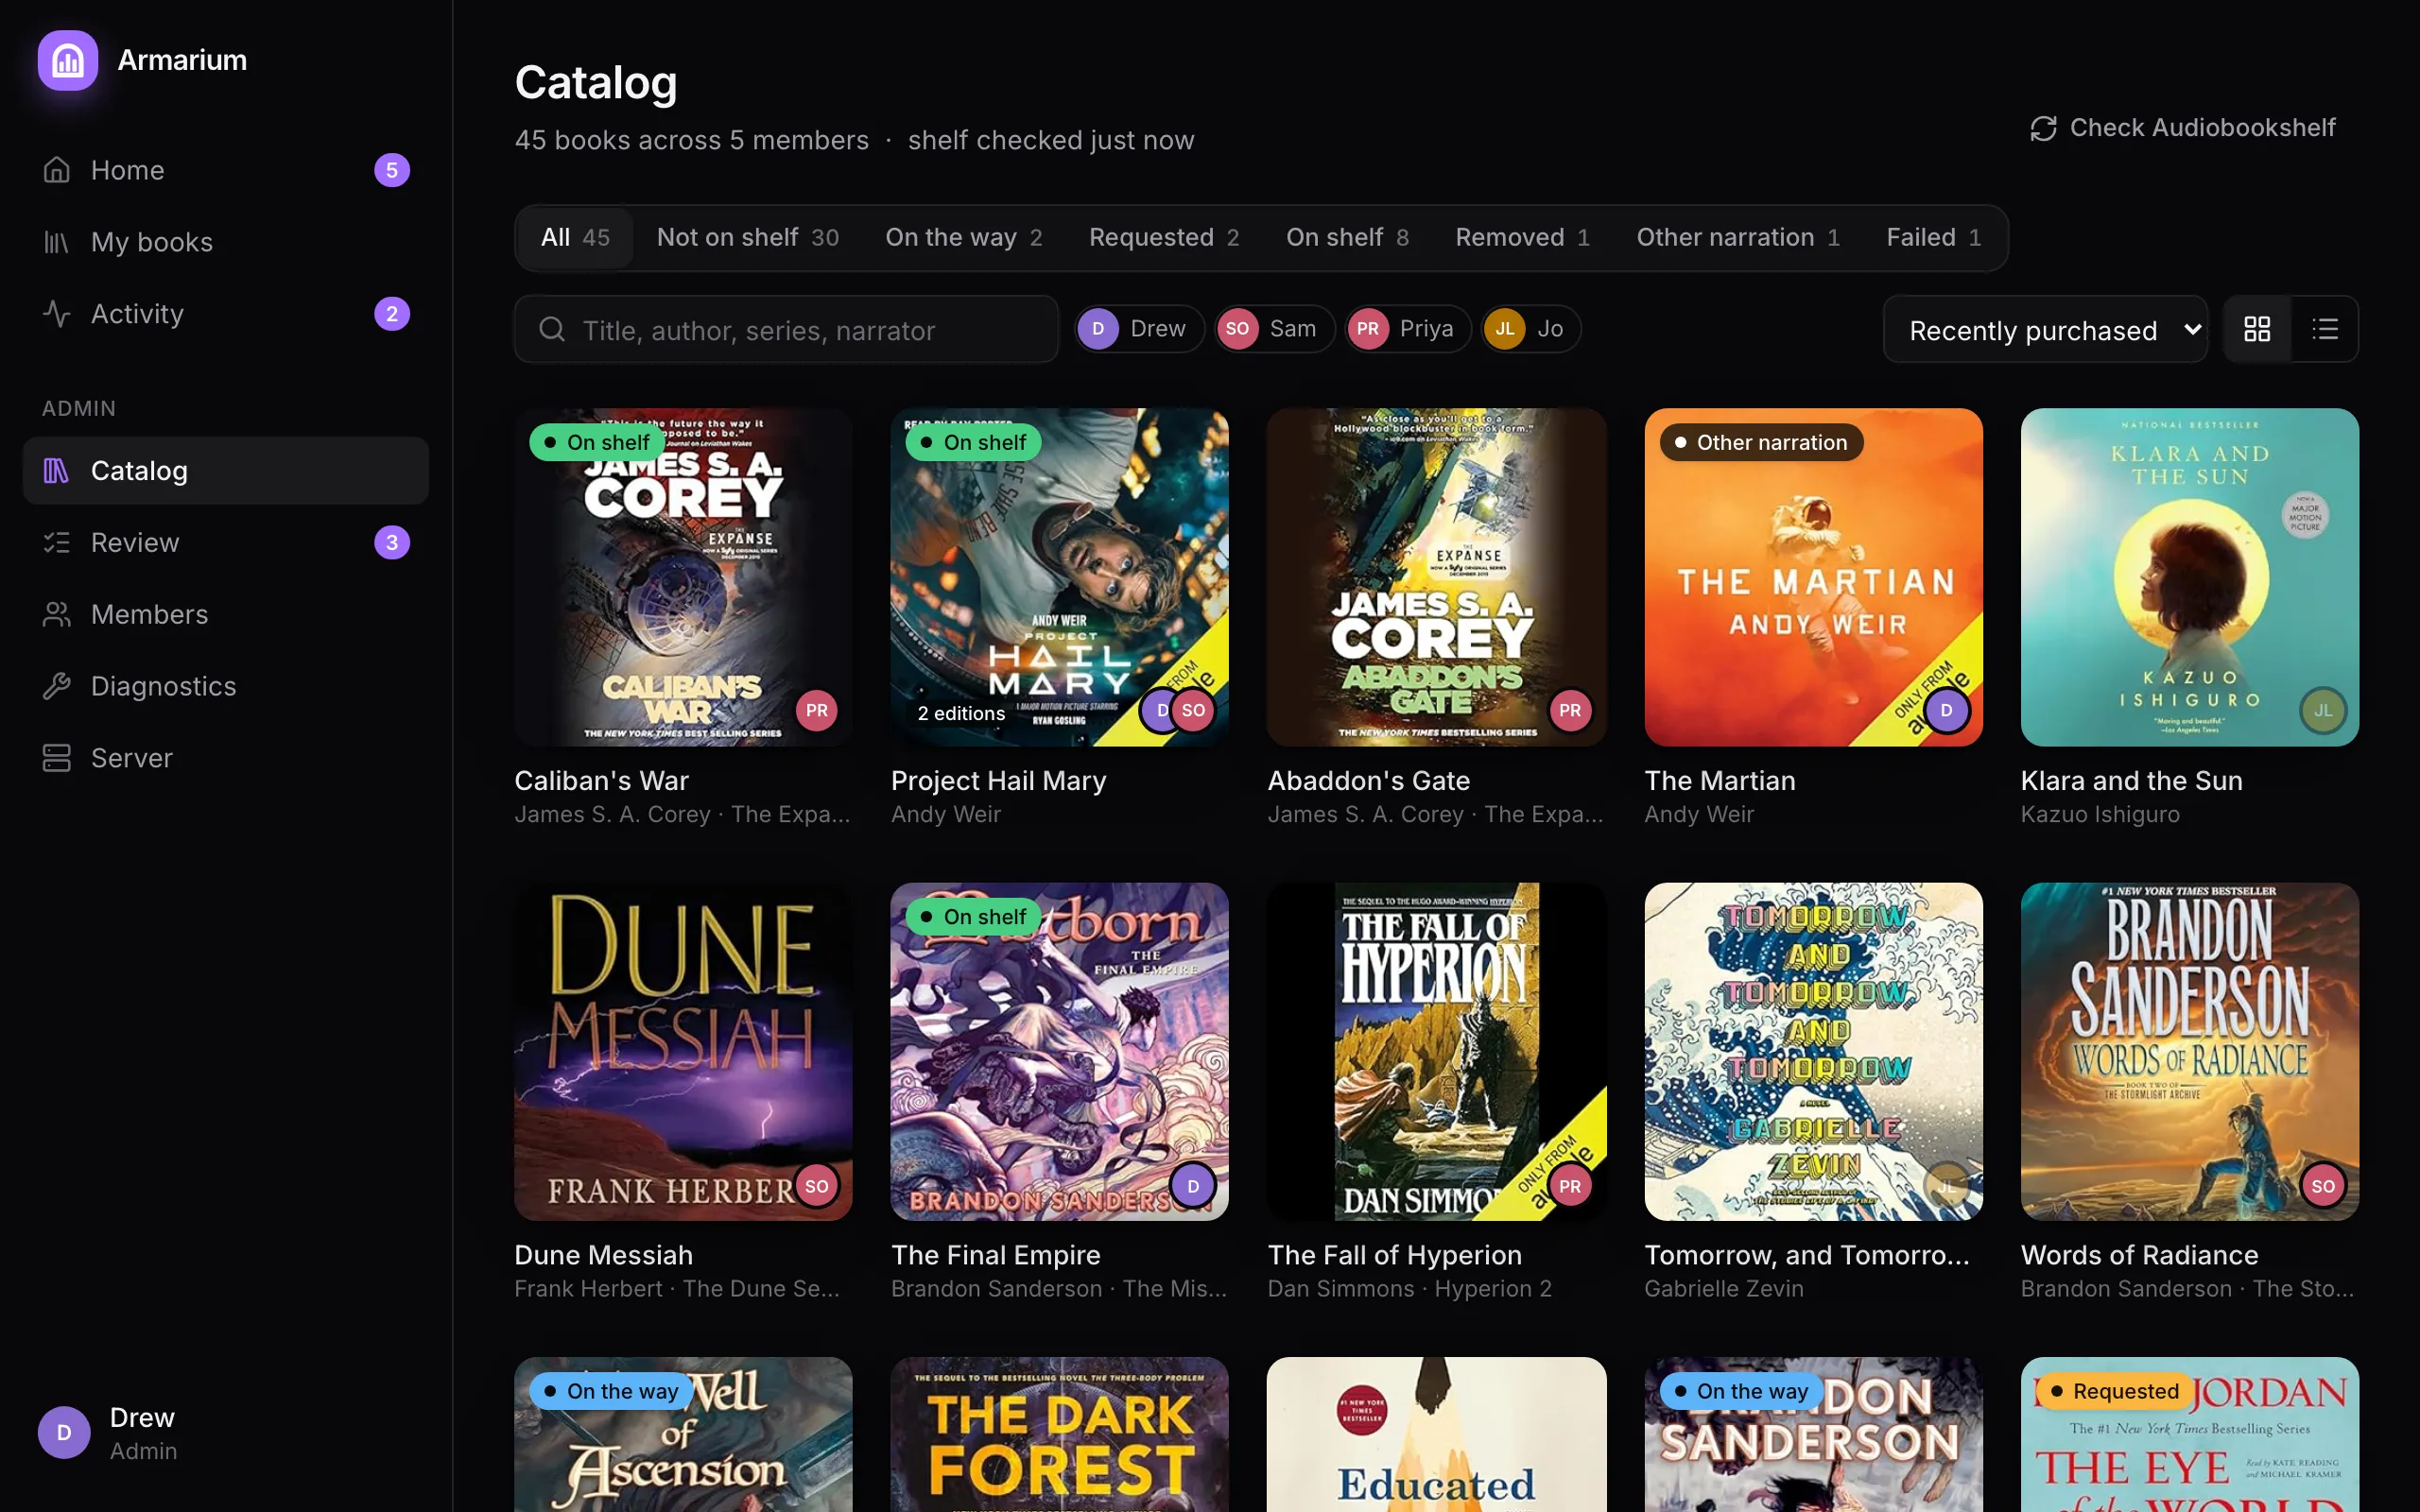
Task: Click the Abaddon's Gate title
Action: 1369,781
